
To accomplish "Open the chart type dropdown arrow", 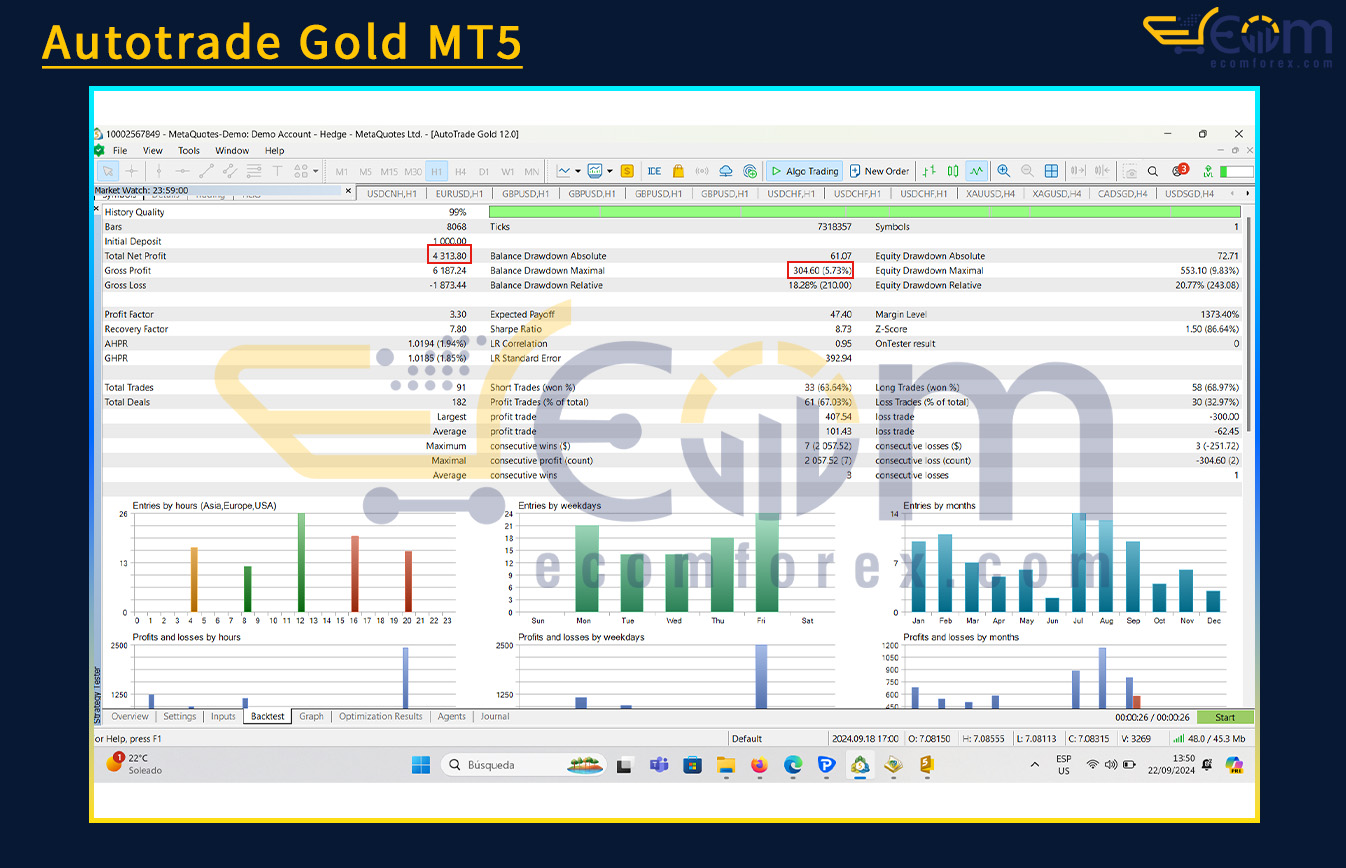I will [x=578, y=171].
